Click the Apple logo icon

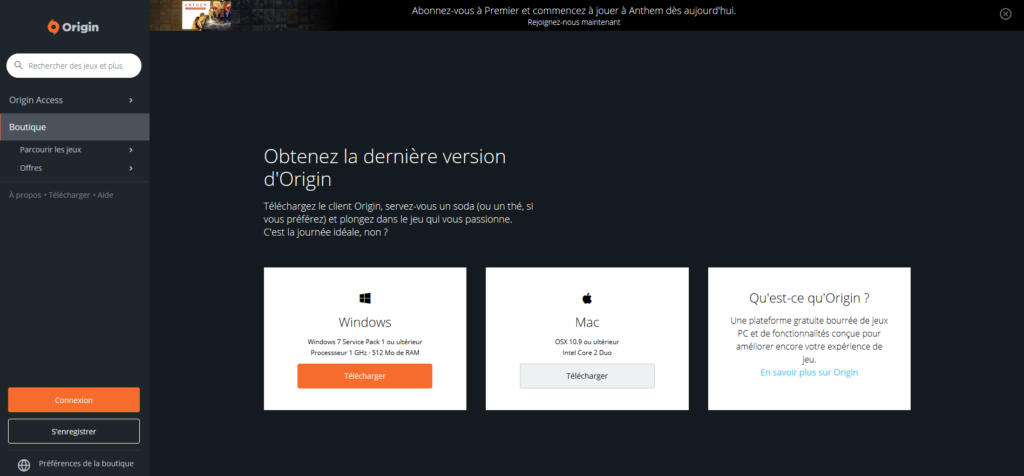click(586, 298)
